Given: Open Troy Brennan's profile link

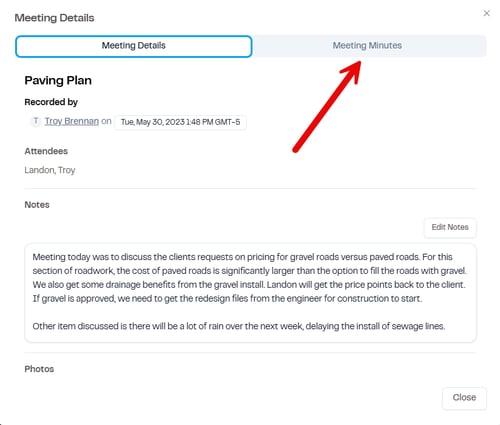Looking at the screenshot, I should pos(72,121).
